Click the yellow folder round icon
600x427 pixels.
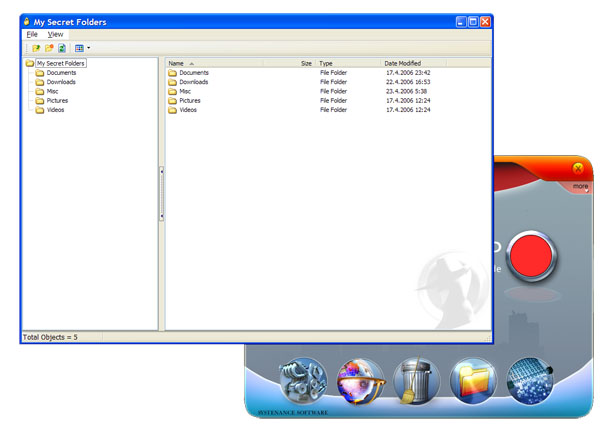click(x=474, y=380)
